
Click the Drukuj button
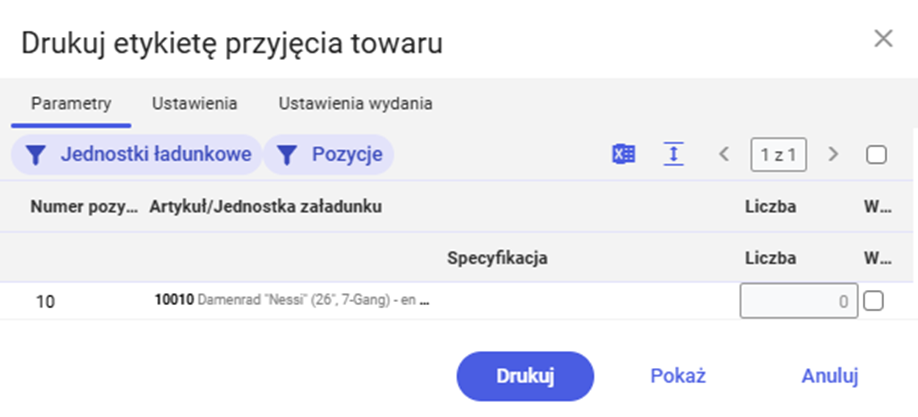(525, 376)
